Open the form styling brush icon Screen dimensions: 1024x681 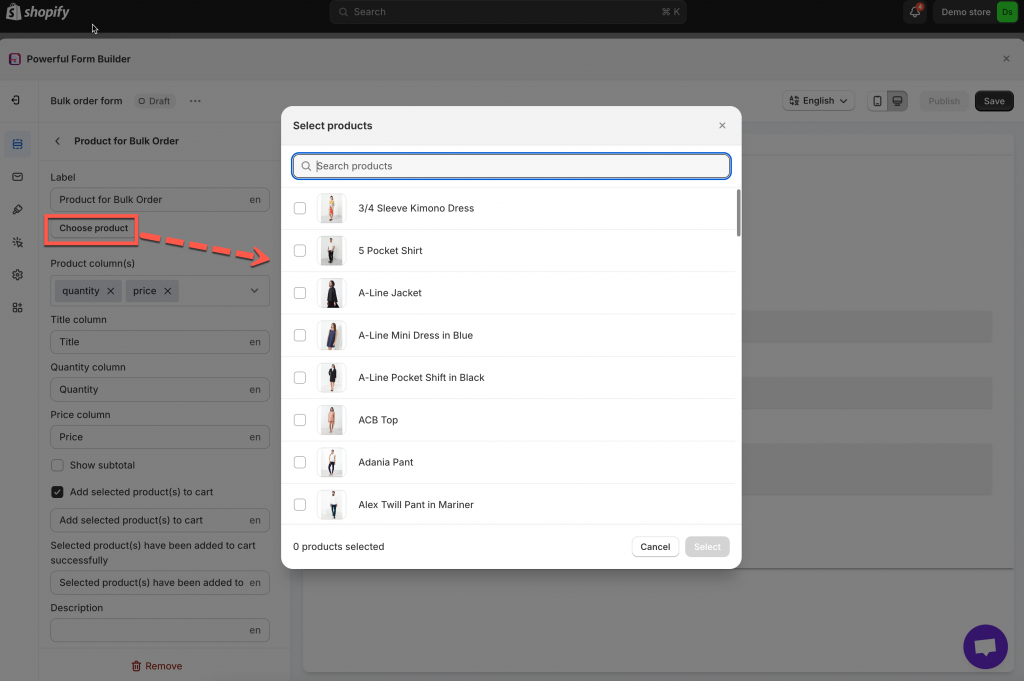click(17, 210)
